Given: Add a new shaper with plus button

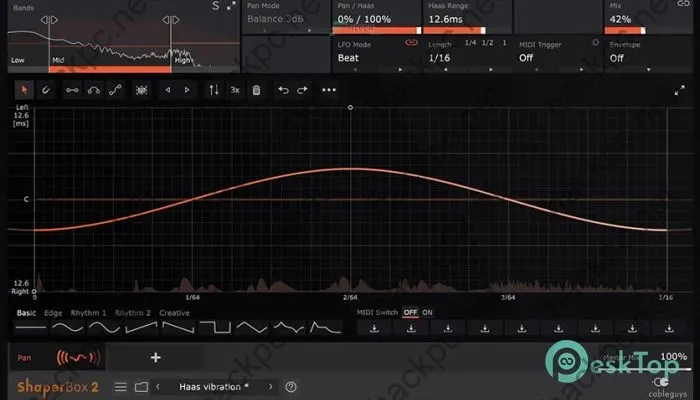Looking at the screenshot, I should (x=155, y=357).
